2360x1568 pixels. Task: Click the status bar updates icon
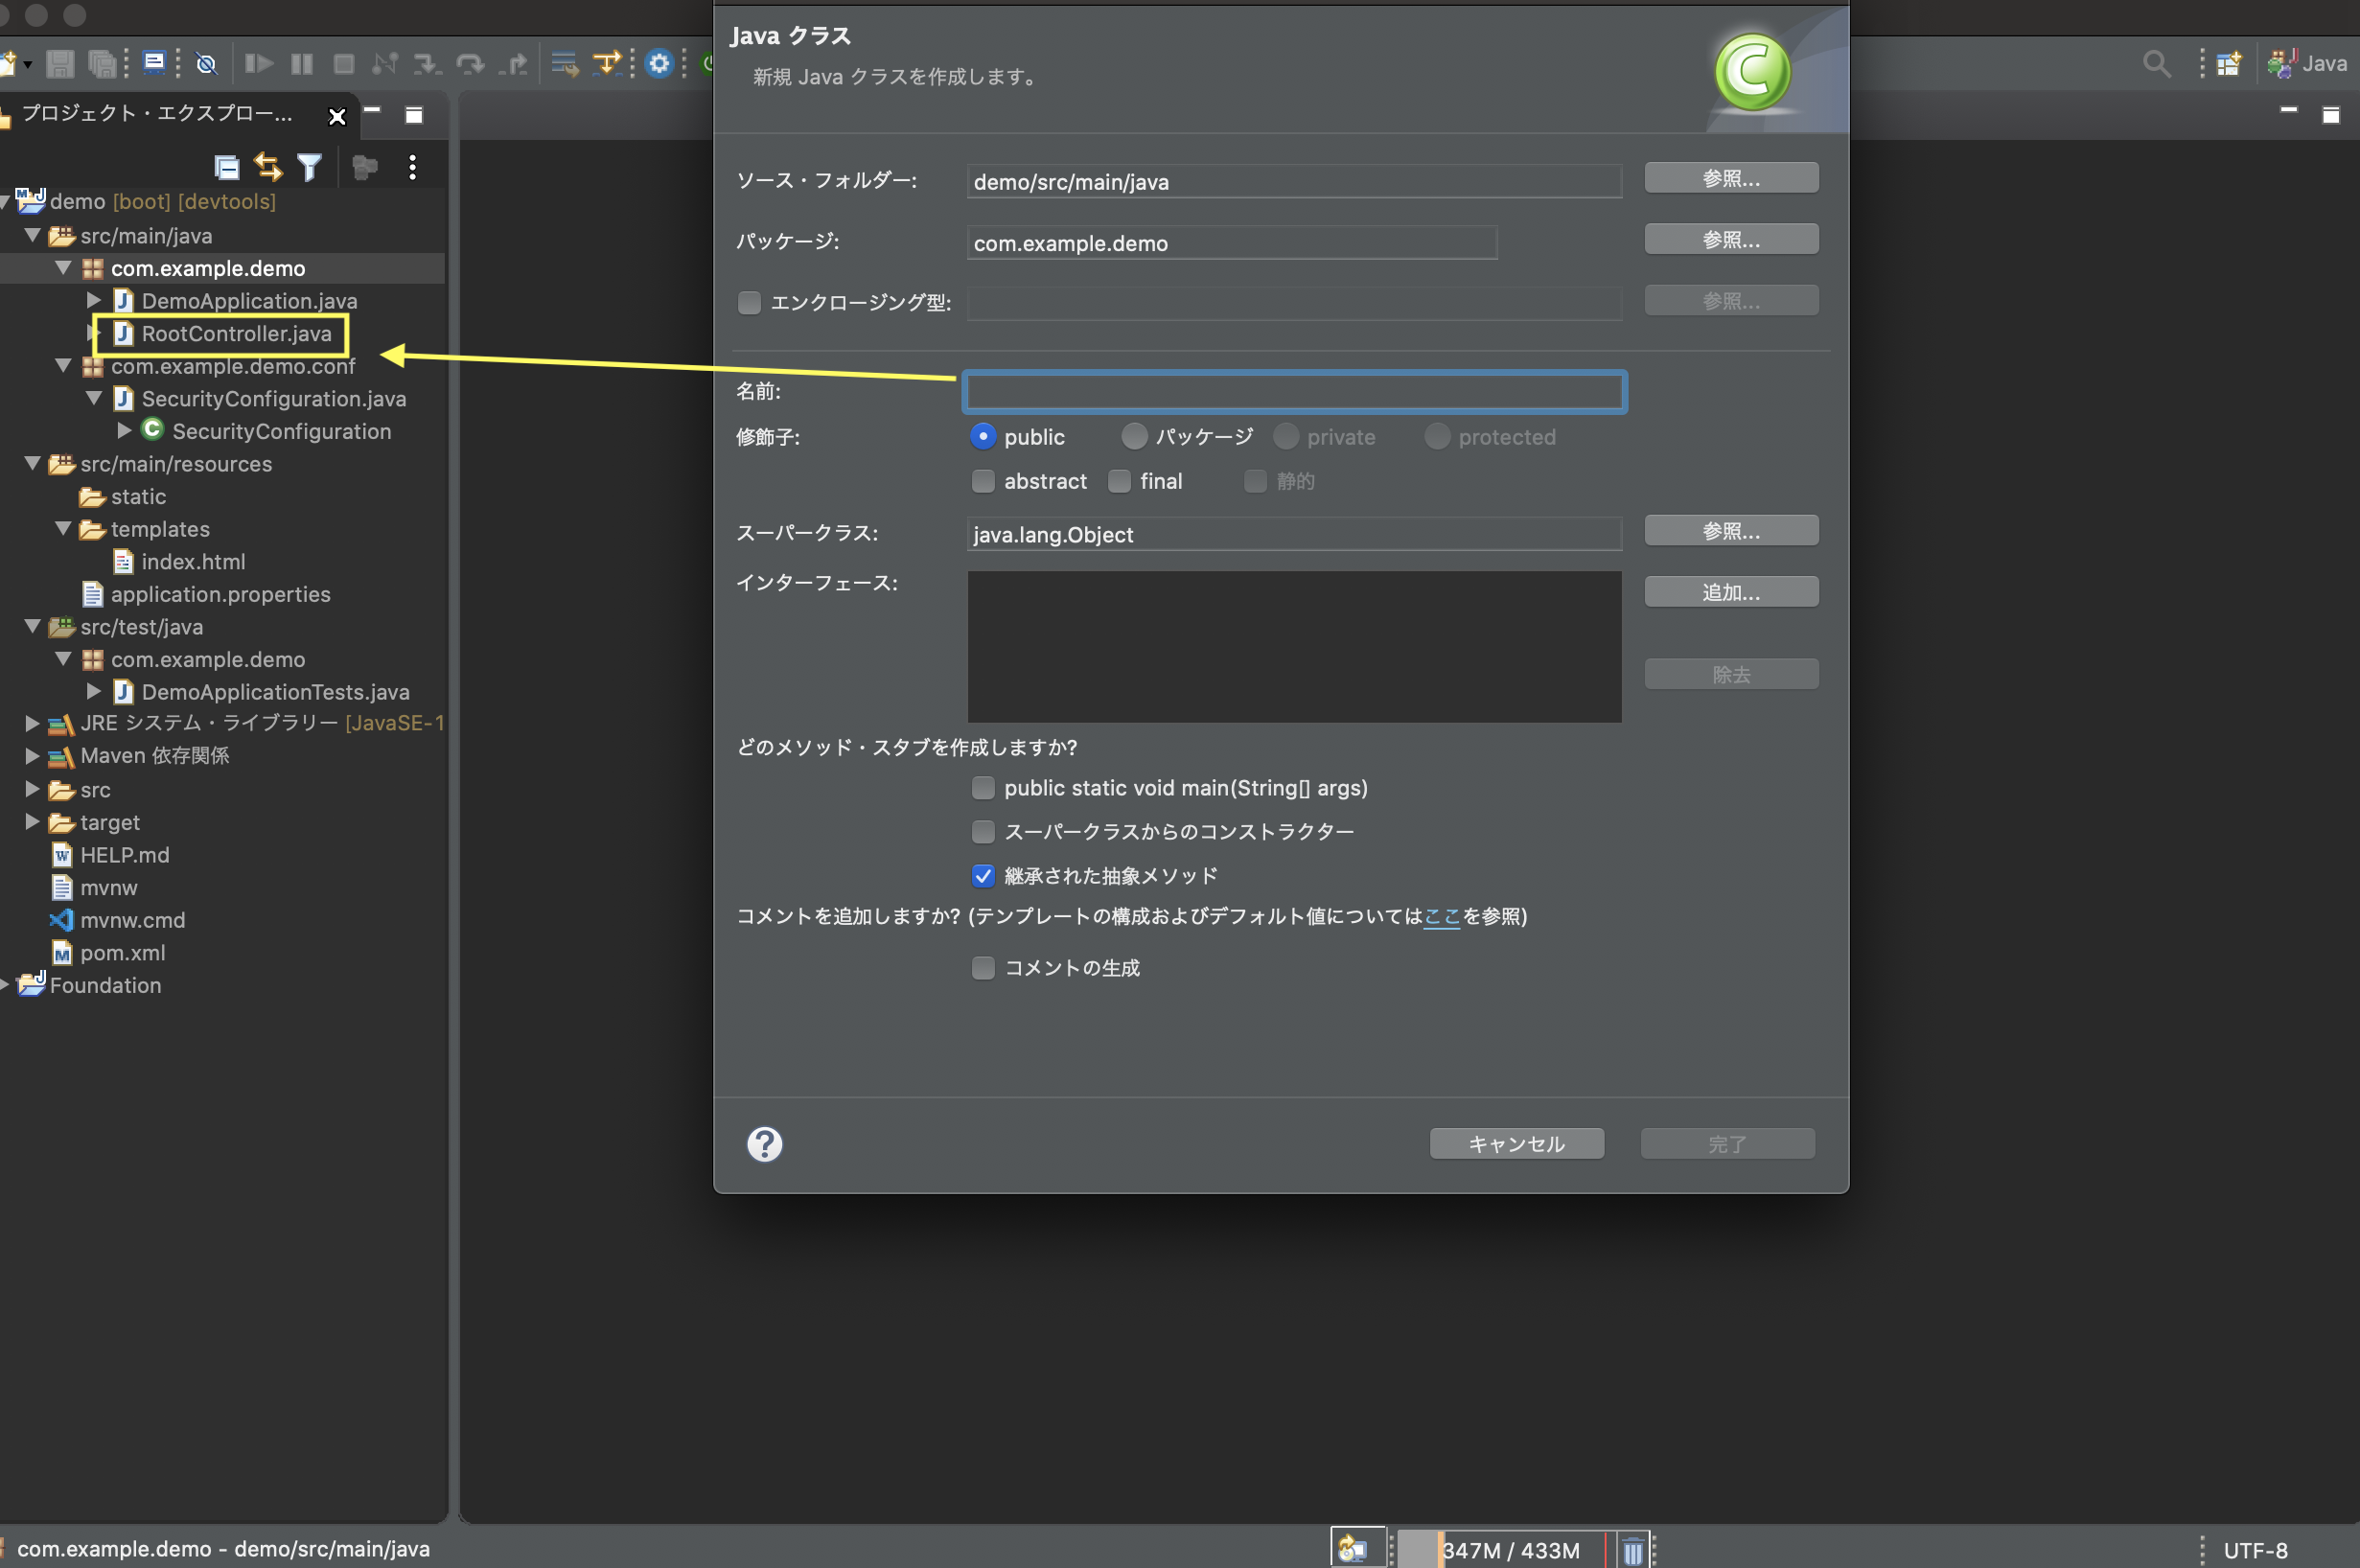click(1353, 1549)
